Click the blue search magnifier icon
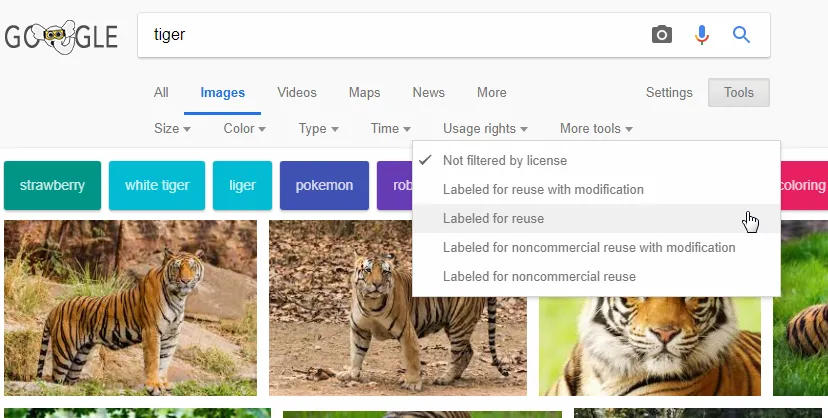The width and height of the screenshot is (828, 418). (741, 35)
